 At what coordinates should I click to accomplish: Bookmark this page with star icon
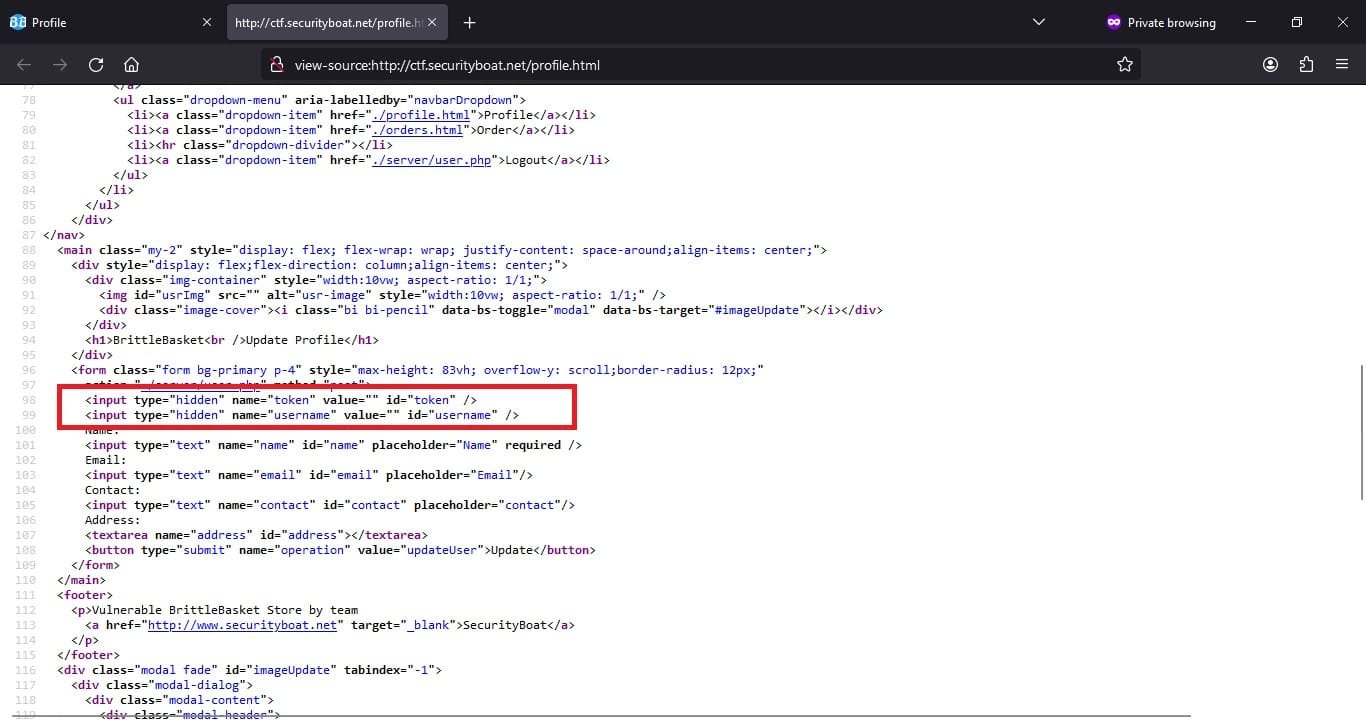click(1125, 65)
